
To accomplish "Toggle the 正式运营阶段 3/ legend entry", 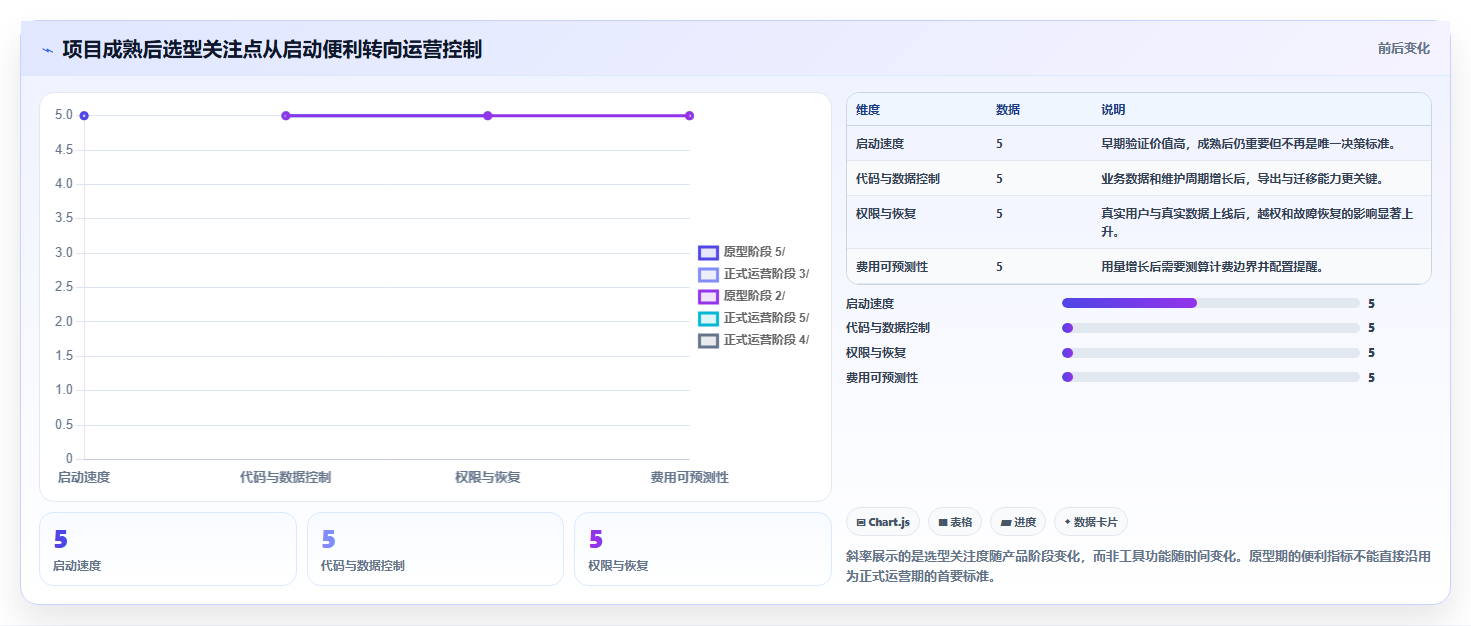I will coord(753,274).
